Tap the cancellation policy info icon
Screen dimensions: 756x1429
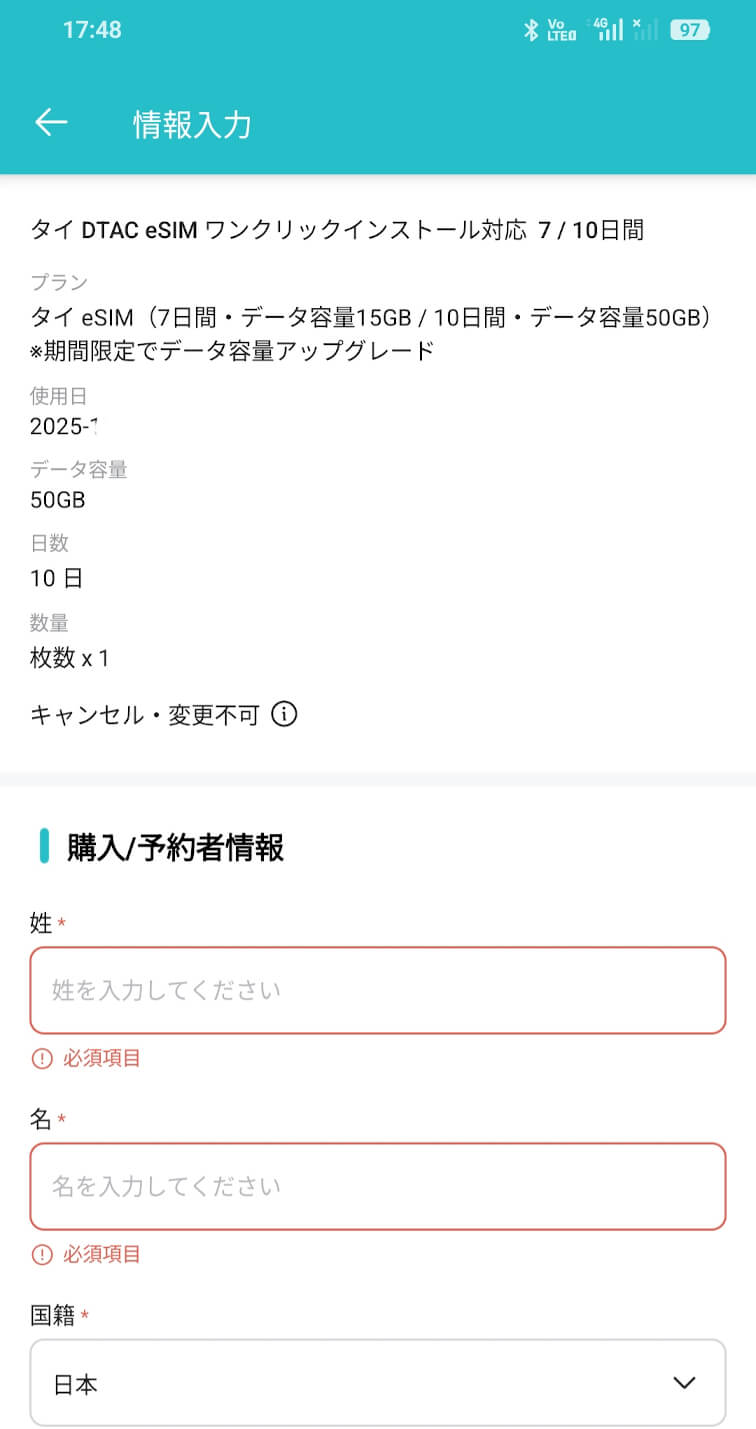pos(285,715)
